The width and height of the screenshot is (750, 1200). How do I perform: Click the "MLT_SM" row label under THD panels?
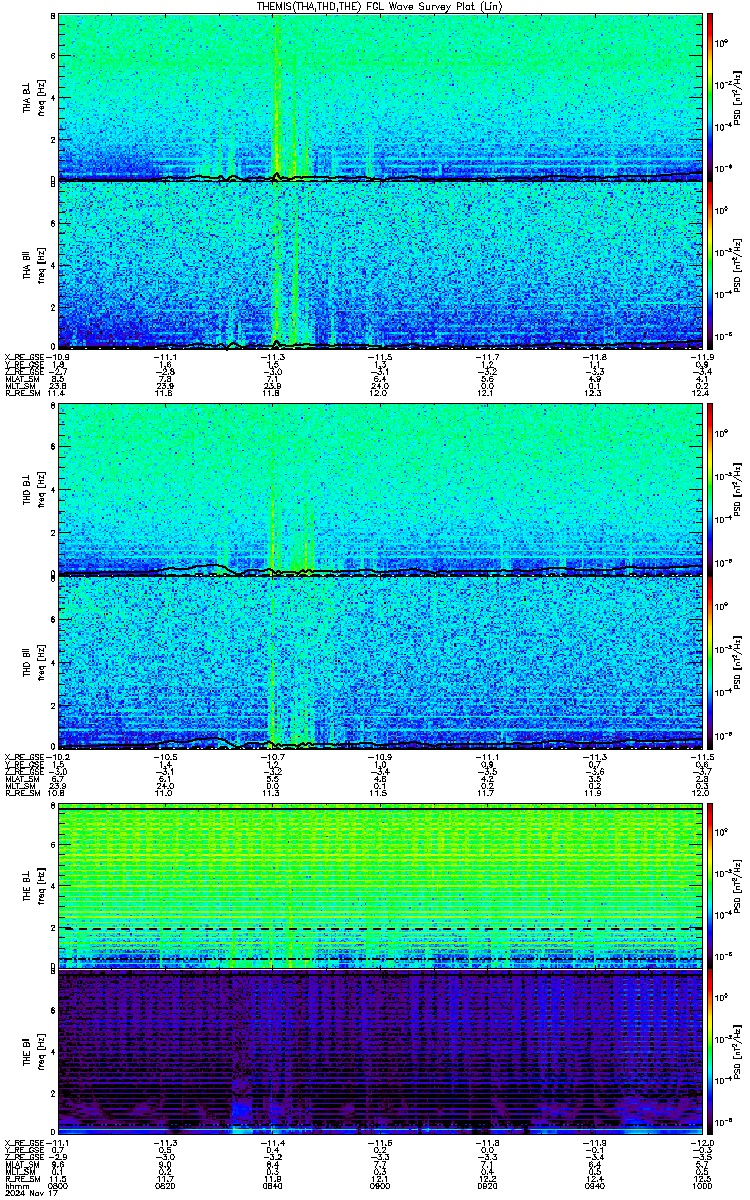(19, 787)
